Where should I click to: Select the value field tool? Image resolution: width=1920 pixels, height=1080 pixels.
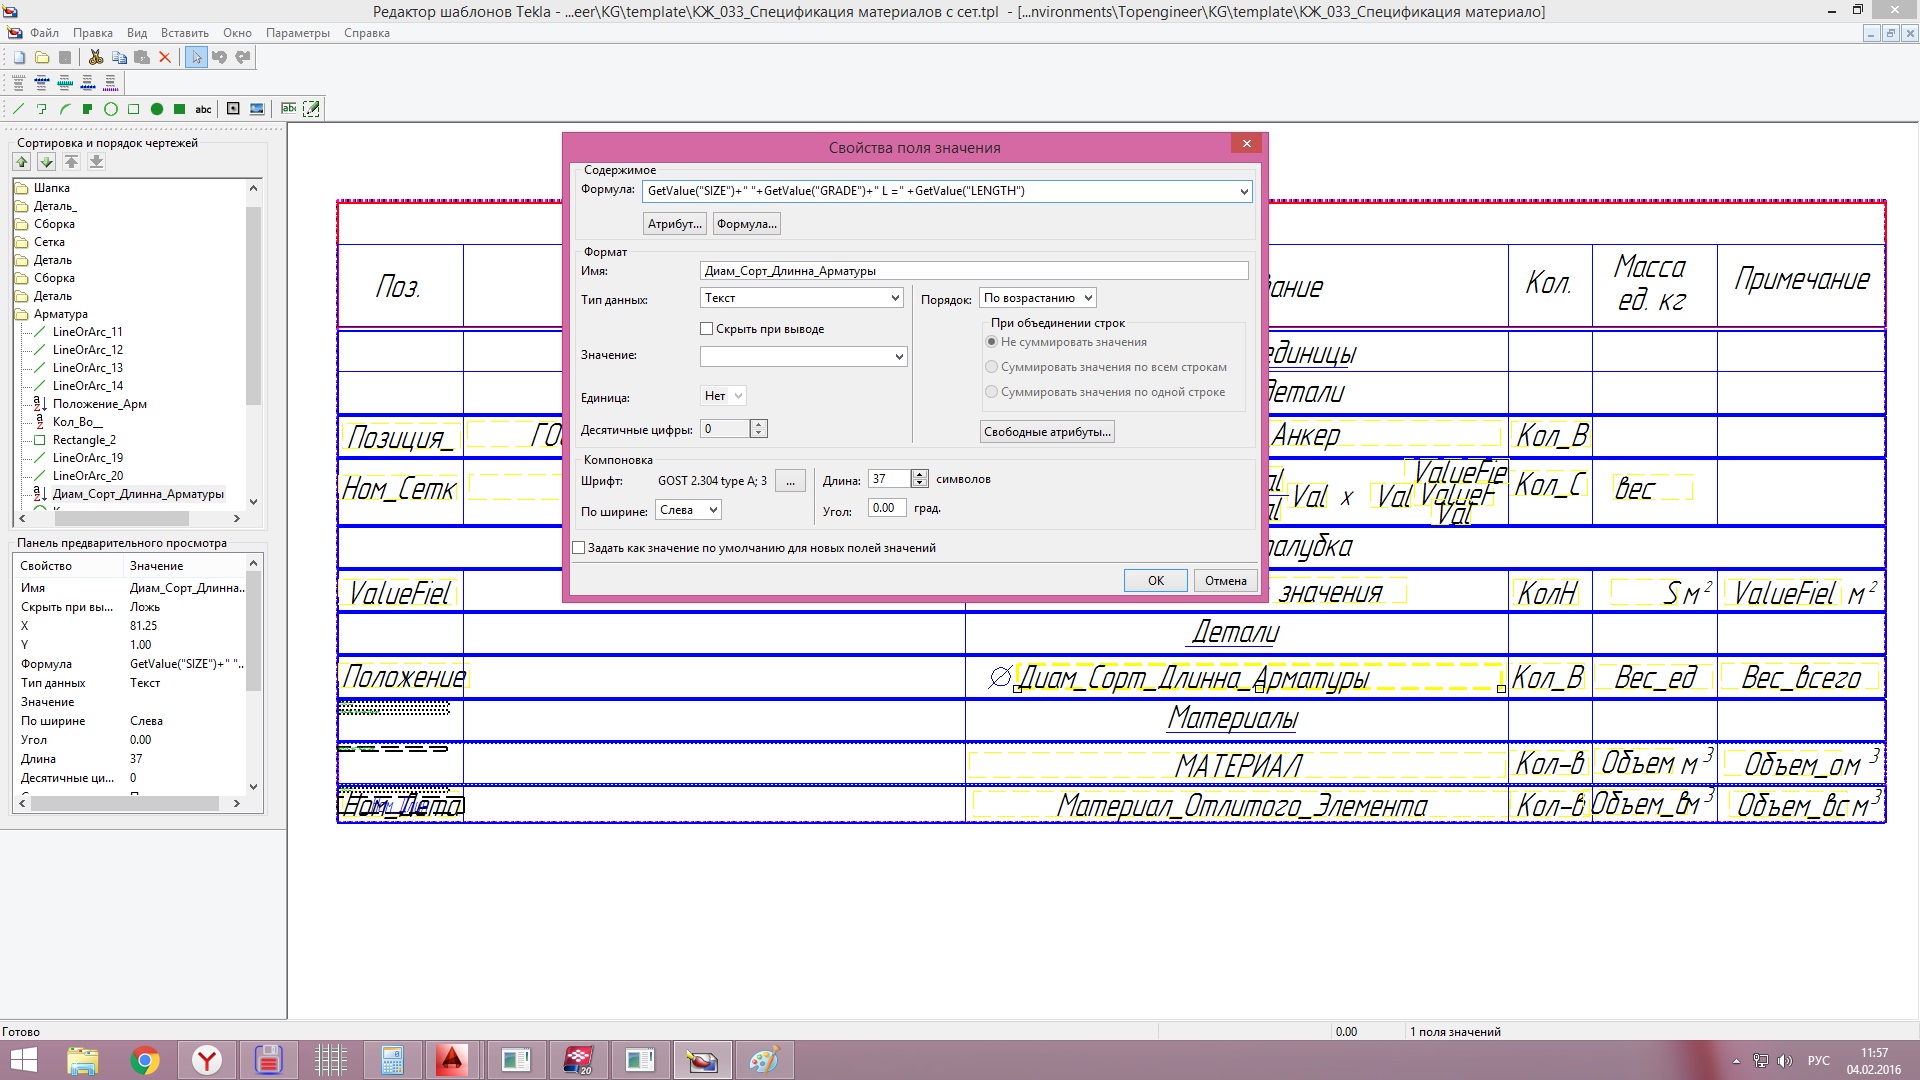[x=289, y=108]
